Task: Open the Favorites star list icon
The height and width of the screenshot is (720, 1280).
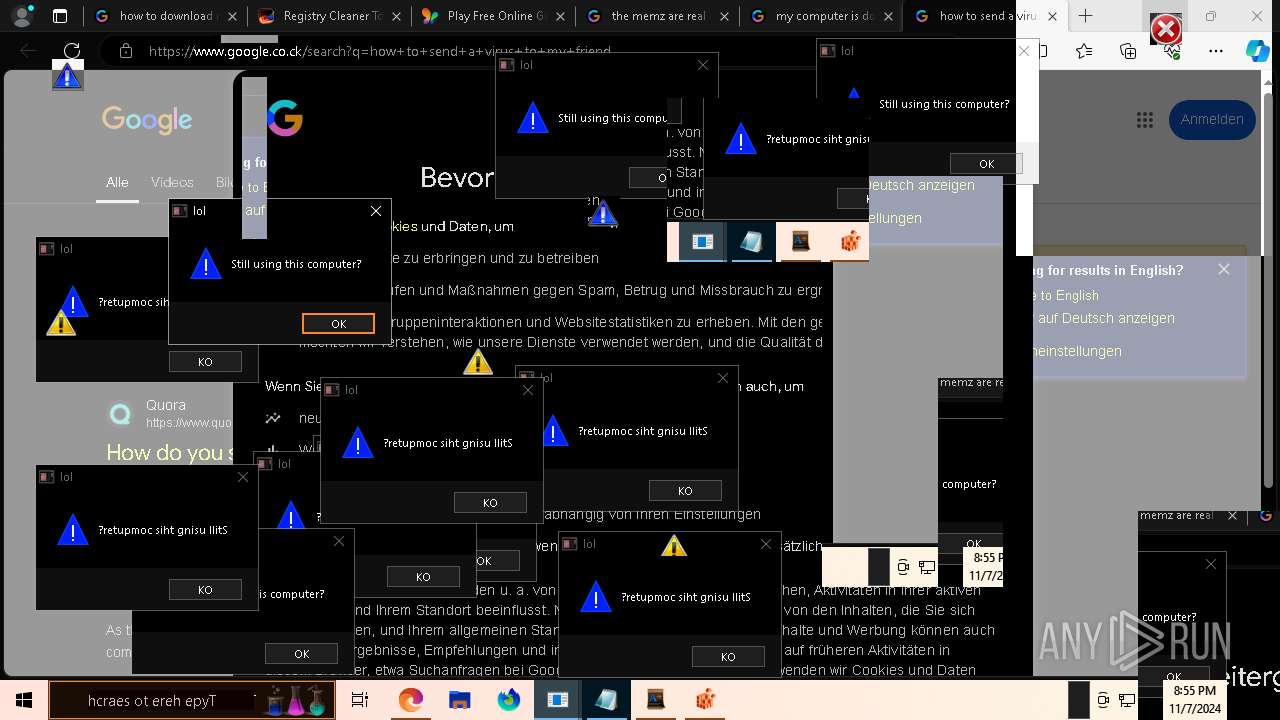Action: (x=1085, y=51)
